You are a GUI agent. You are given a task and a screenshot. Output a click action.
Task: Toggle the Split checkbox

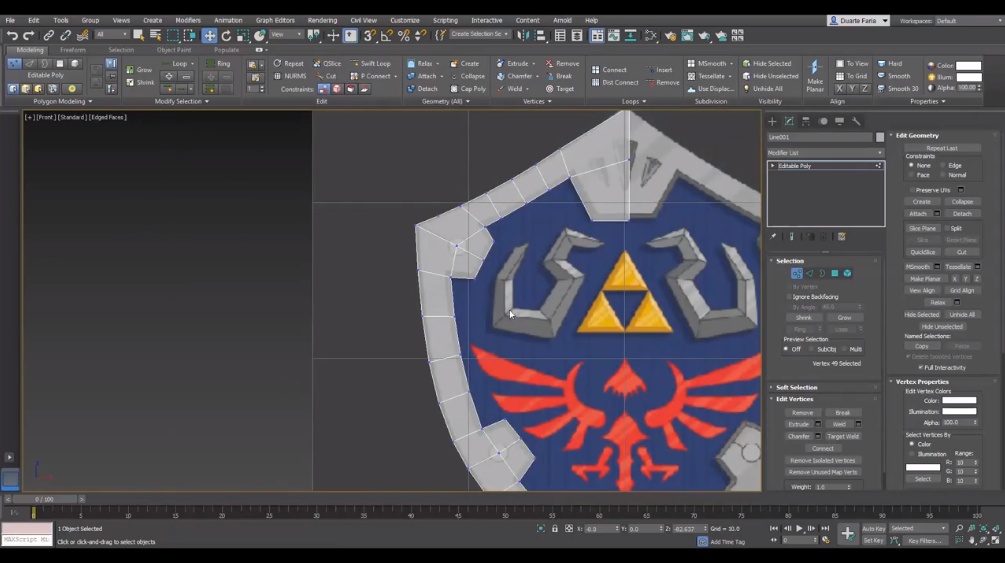pyautogui.click(x=947, y=228)
